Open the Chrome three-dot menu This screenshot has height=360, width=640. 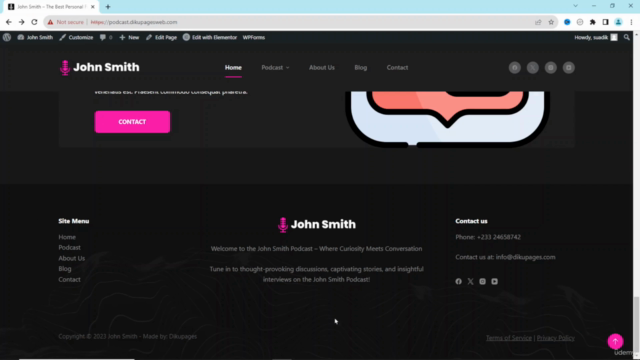point(631,22)
